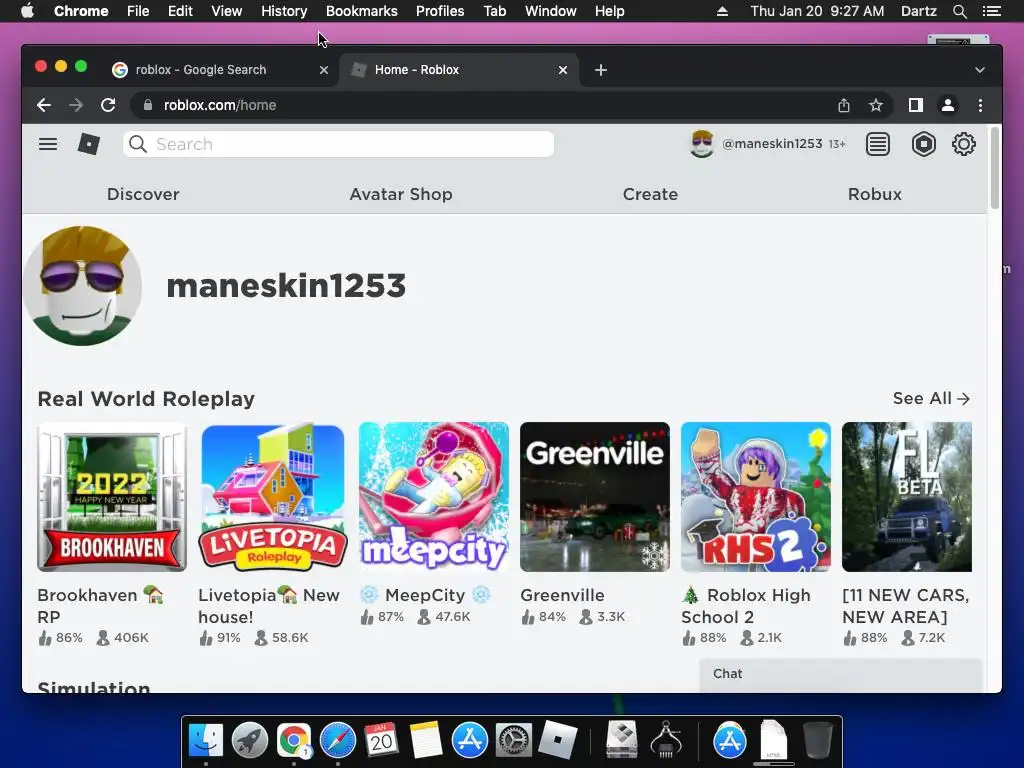Go to the Avatar Shop
Screen dimensions: 1024x768
pyautogui.click(x=400, y=194)
